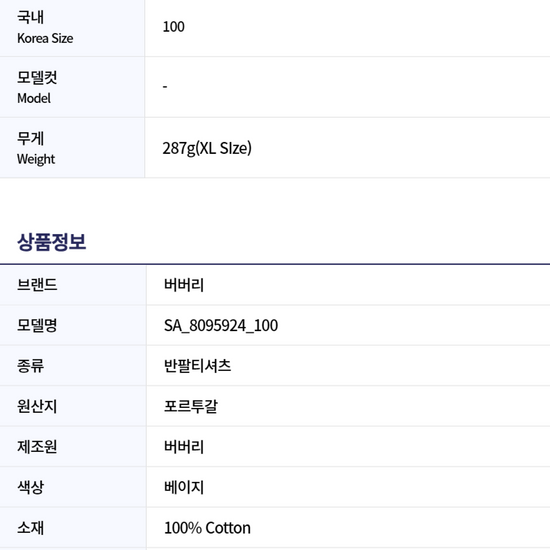Screen dimensions: 550x550
Task: Click the 모델컷 Model label cell
Action: tap(72, 87)
